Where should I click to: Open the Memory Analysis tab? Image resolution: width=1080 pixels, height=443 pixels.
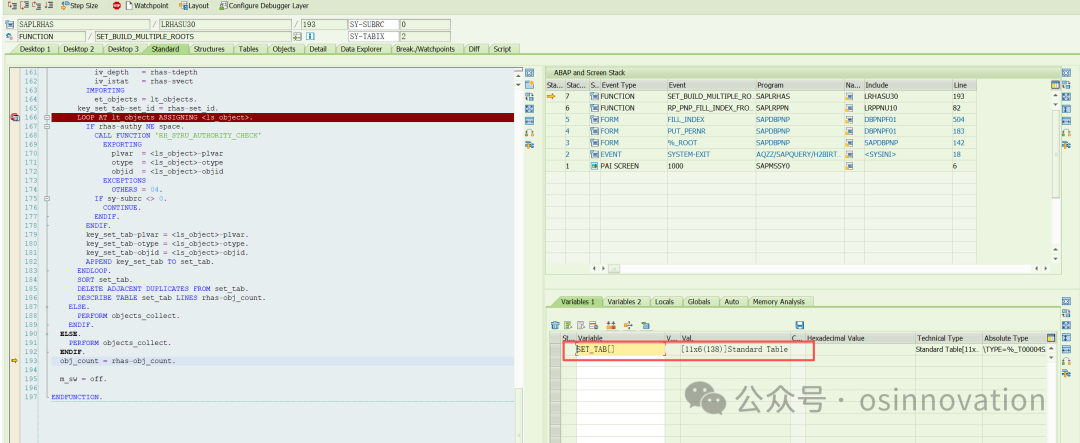pos(778,302)
